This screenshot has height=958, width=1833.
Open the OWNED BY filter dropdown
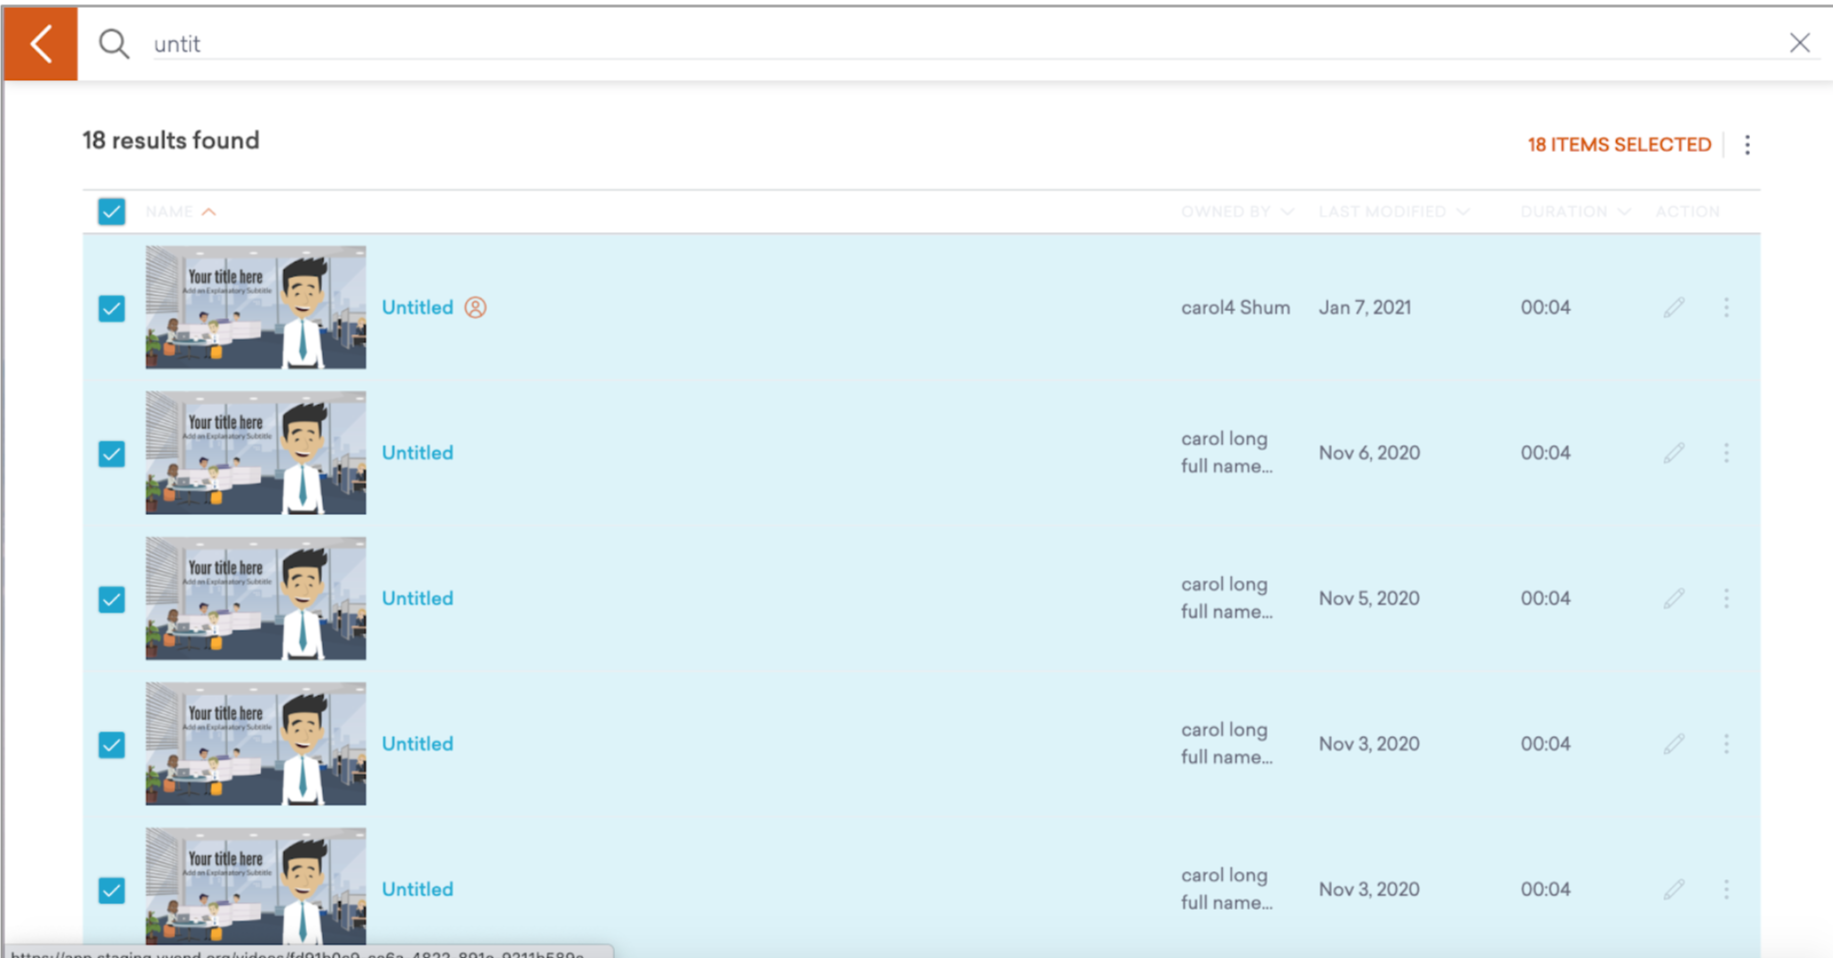[x=1289, y=211]
